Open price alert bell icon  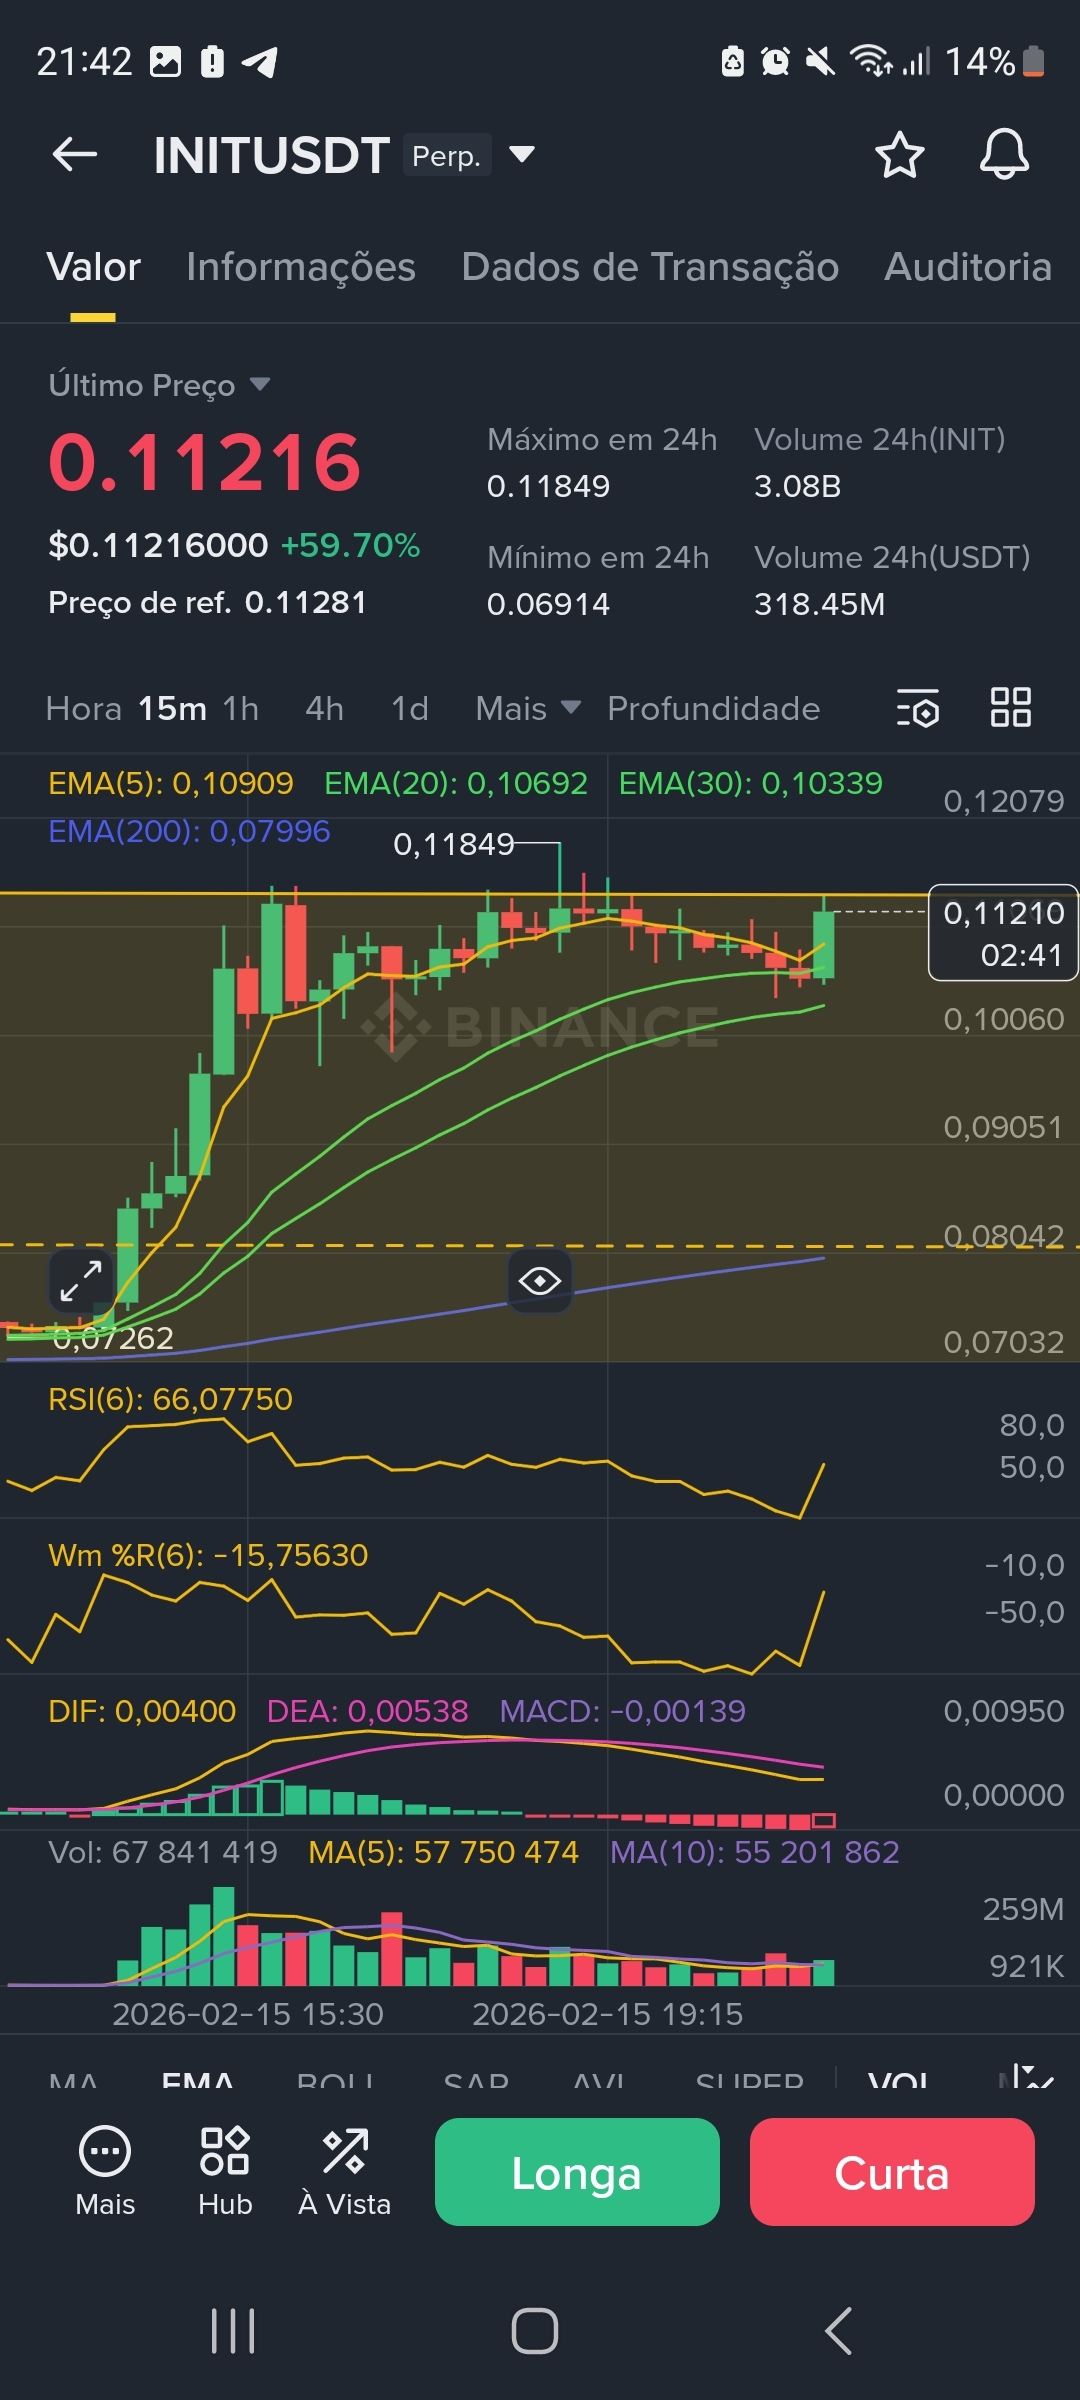[1004, 155]
